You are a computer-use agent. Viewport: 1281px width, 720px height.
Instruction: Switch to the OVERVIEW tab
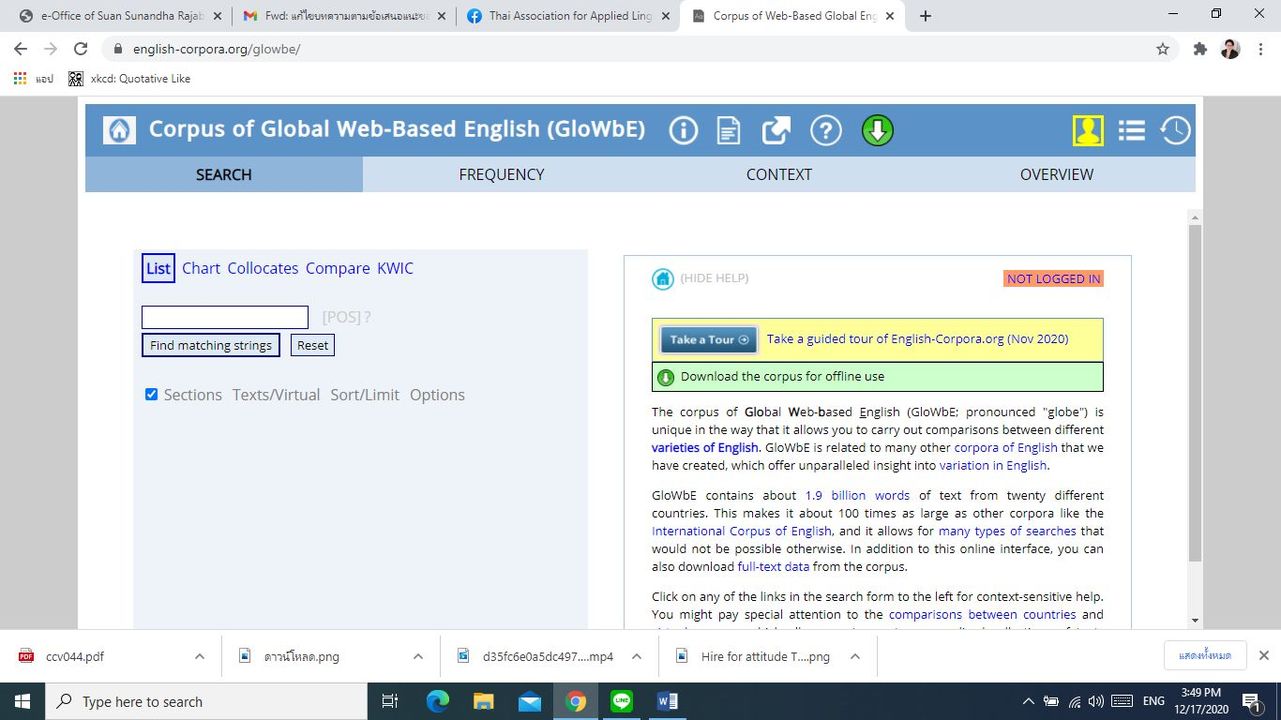click(x=1057, y=174)
